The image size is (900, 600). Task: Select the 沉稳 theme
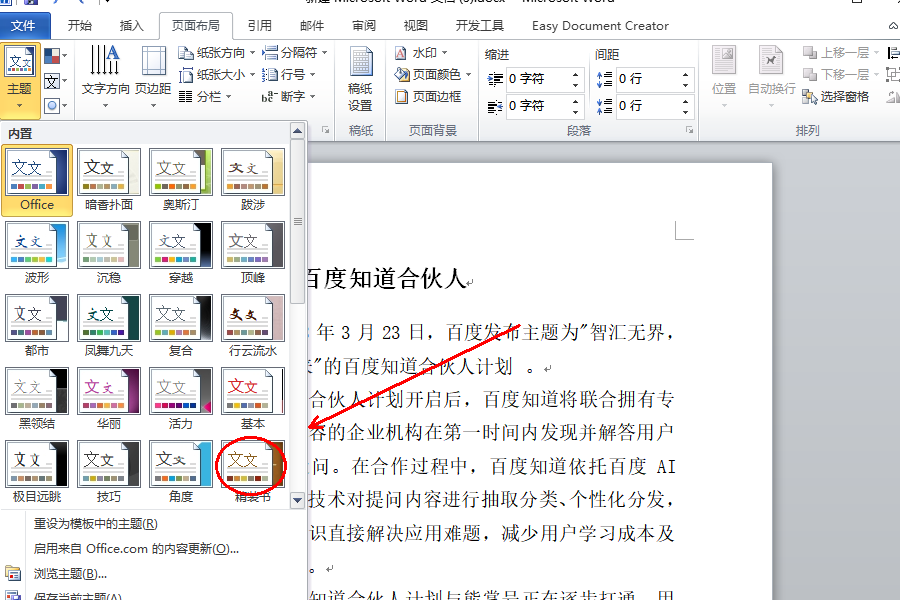[x=109, y=253]
